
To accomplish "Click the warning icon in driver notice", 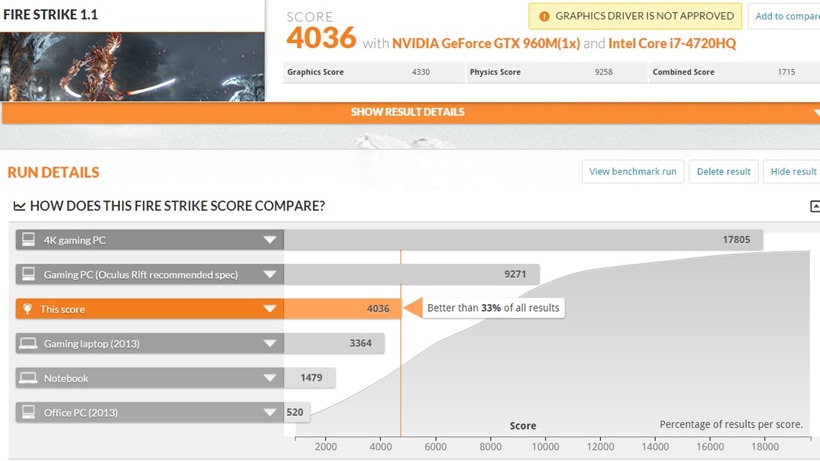I will click(544, 16).
